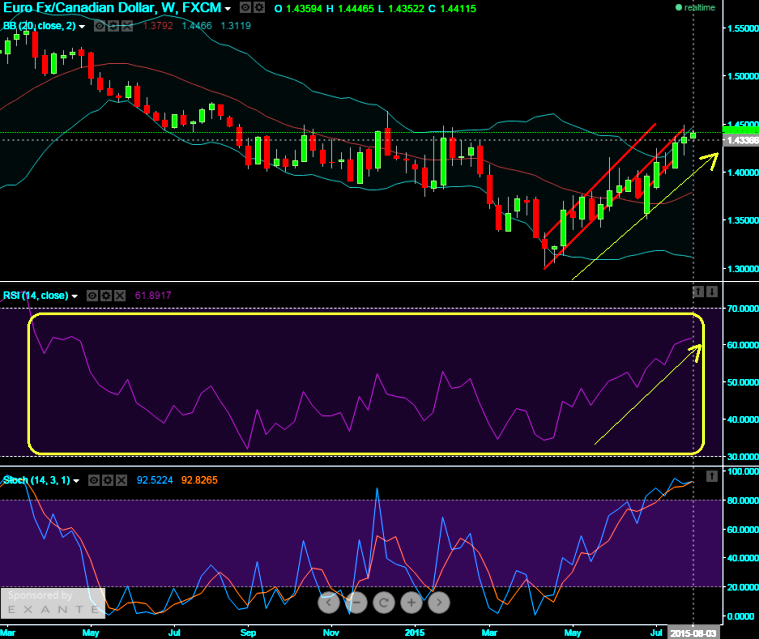Viewport: 759px width, 639px height.
Task: Expand the BB (20, close, 2) indicator dropdown
Action: [82, 26]
